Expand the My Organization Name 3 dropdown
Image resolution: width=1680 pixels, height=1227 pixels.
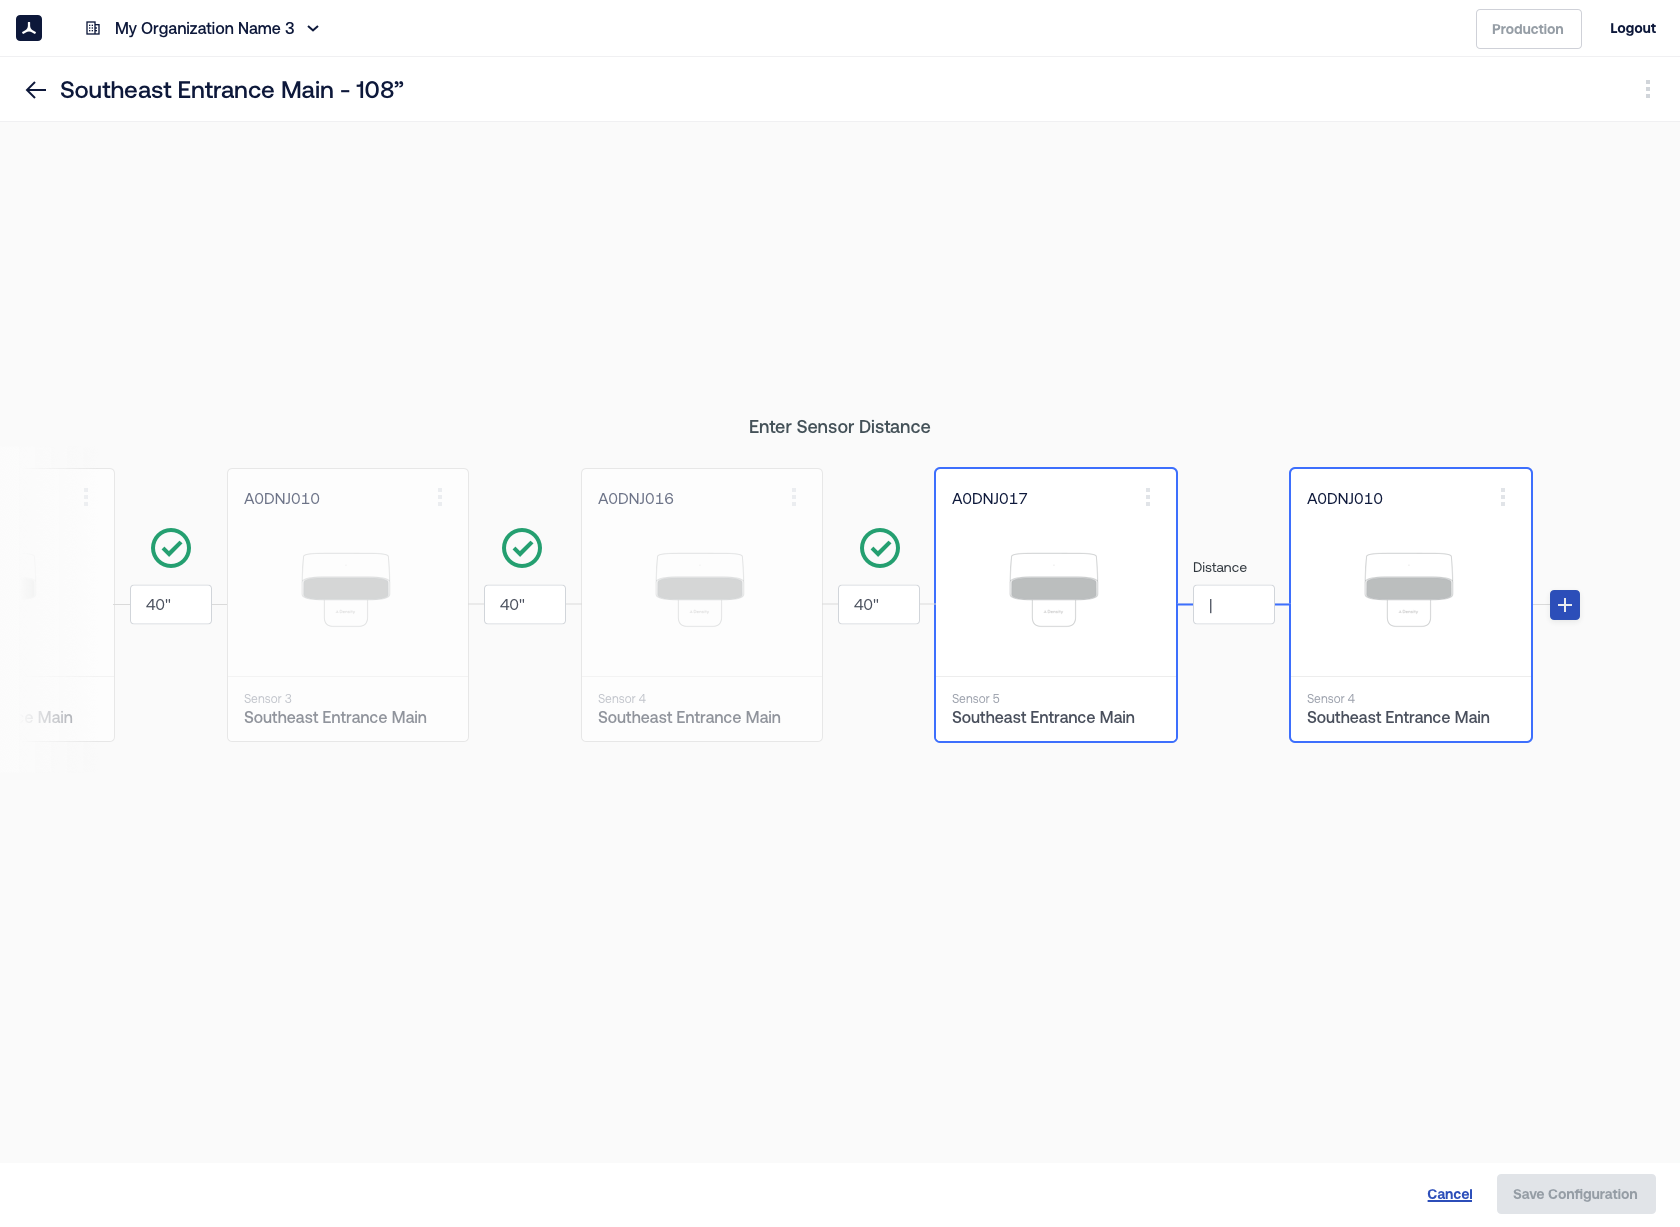[204, 28]
